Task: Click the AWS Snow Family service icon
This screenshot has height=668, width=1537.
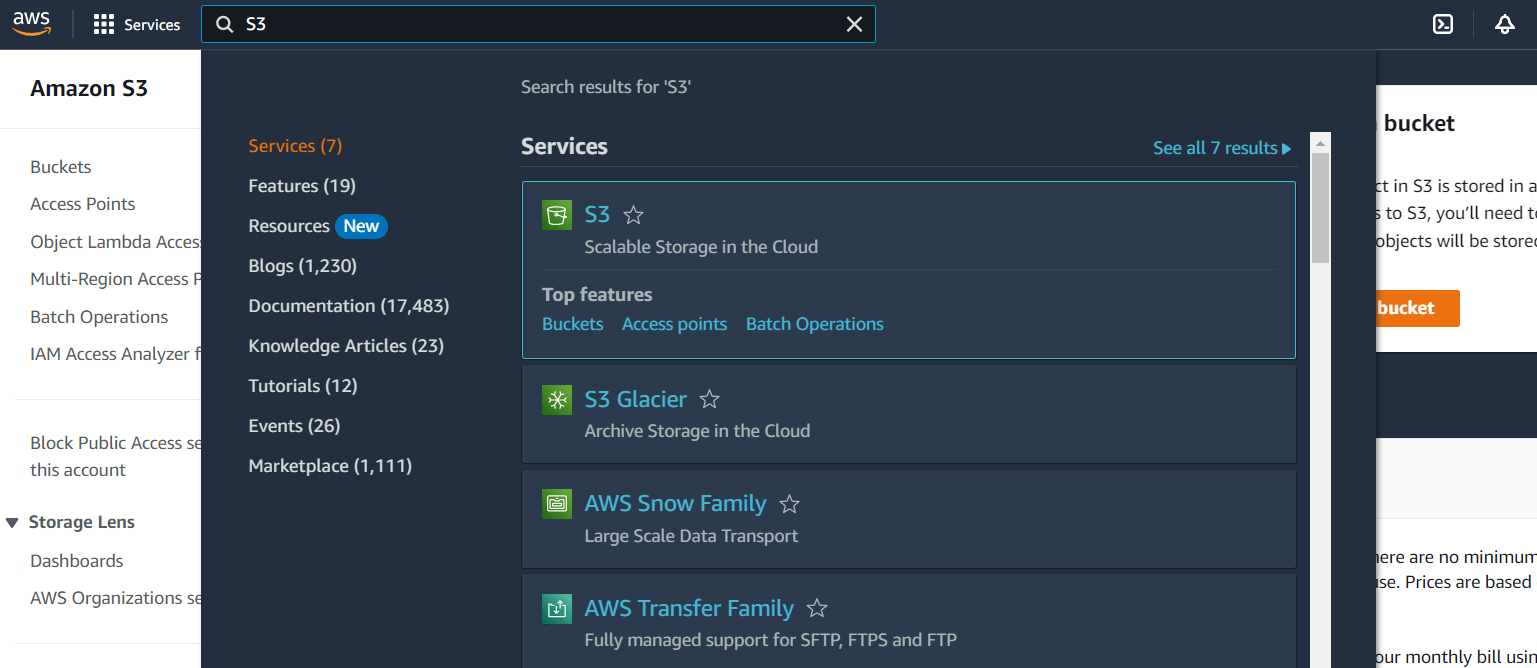Action: (557, 503)
